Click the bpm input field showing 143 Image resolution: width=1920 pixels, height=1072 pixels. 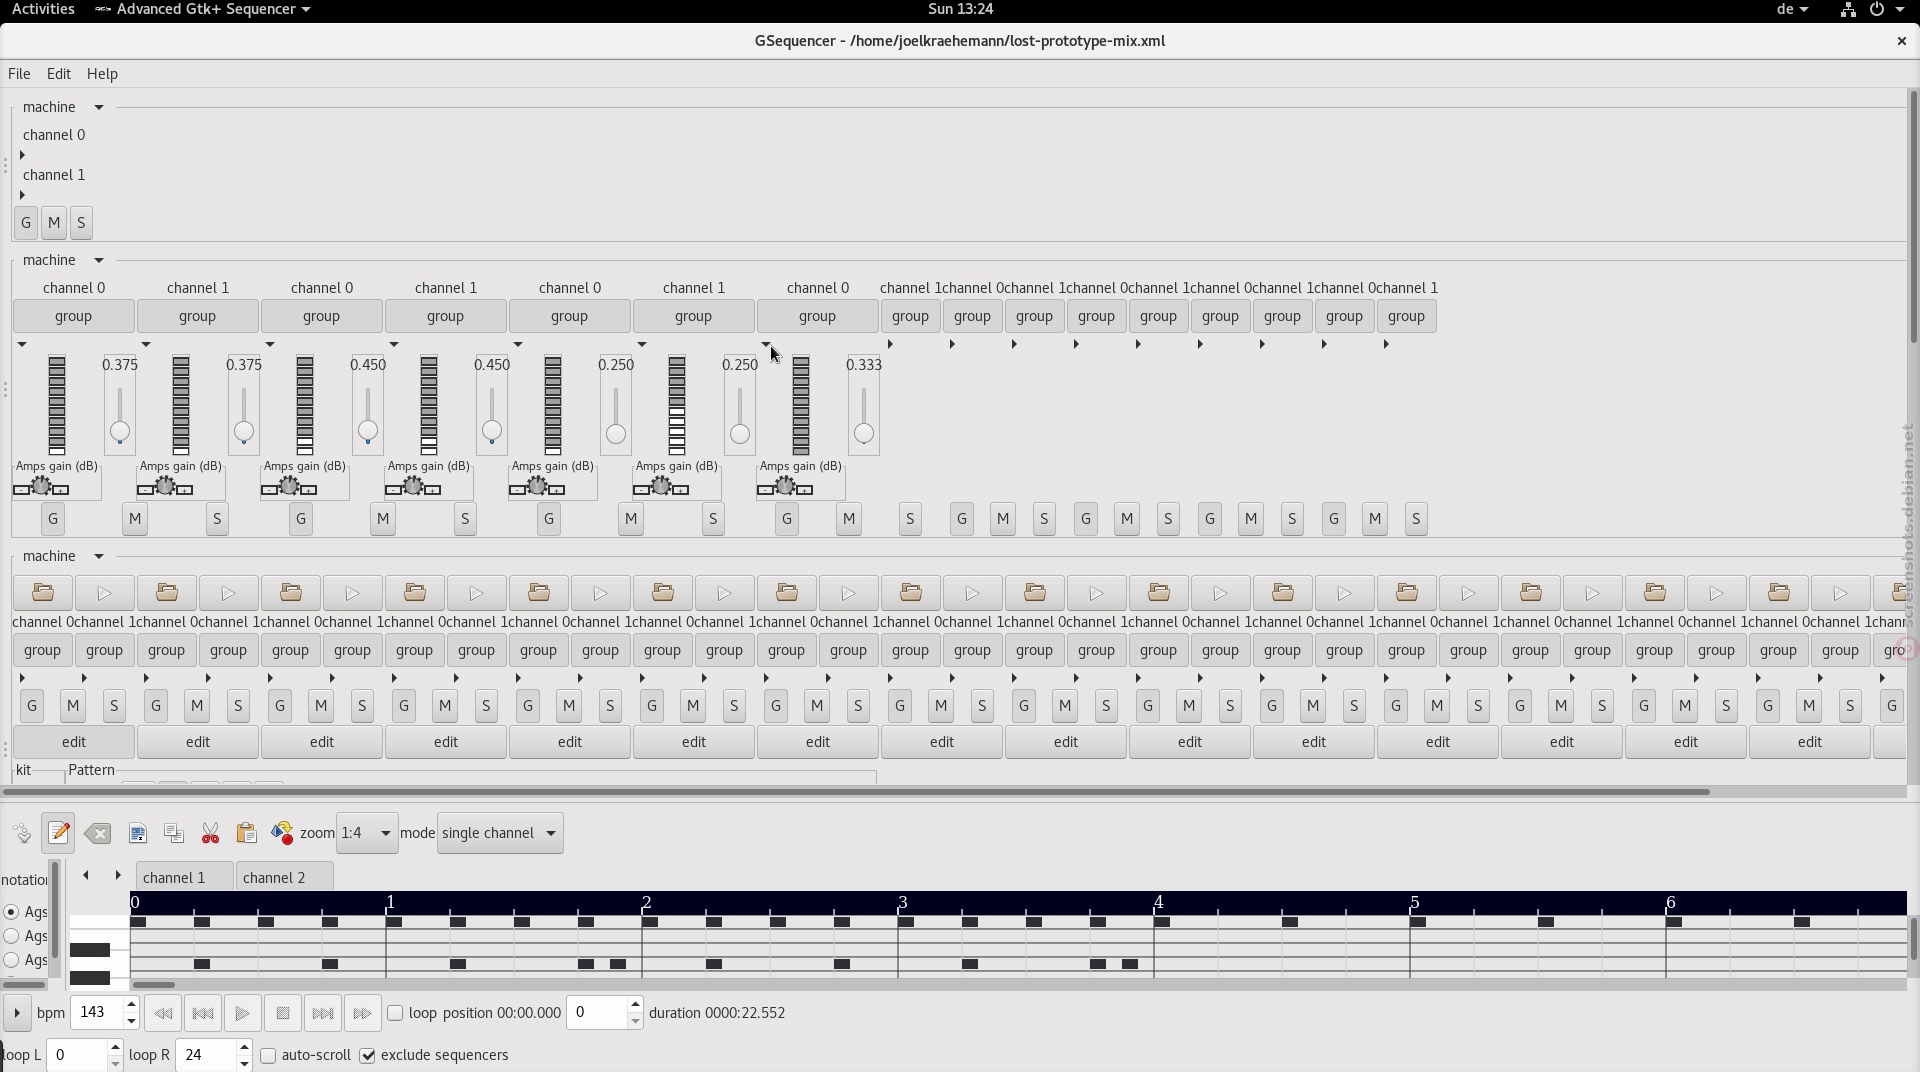pyautogui.click(x=96, y=1013)
